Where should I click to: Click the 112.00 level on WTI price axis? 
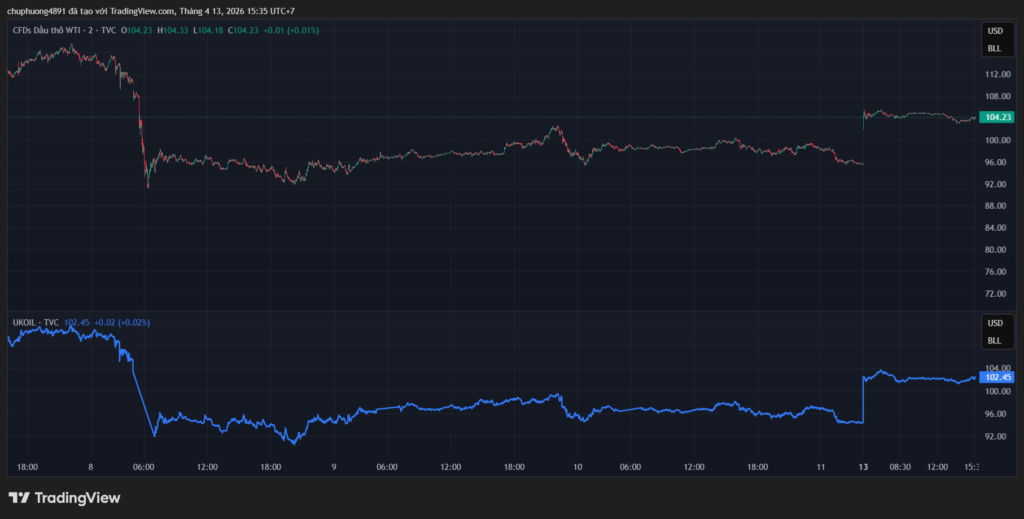click(996, 75)
